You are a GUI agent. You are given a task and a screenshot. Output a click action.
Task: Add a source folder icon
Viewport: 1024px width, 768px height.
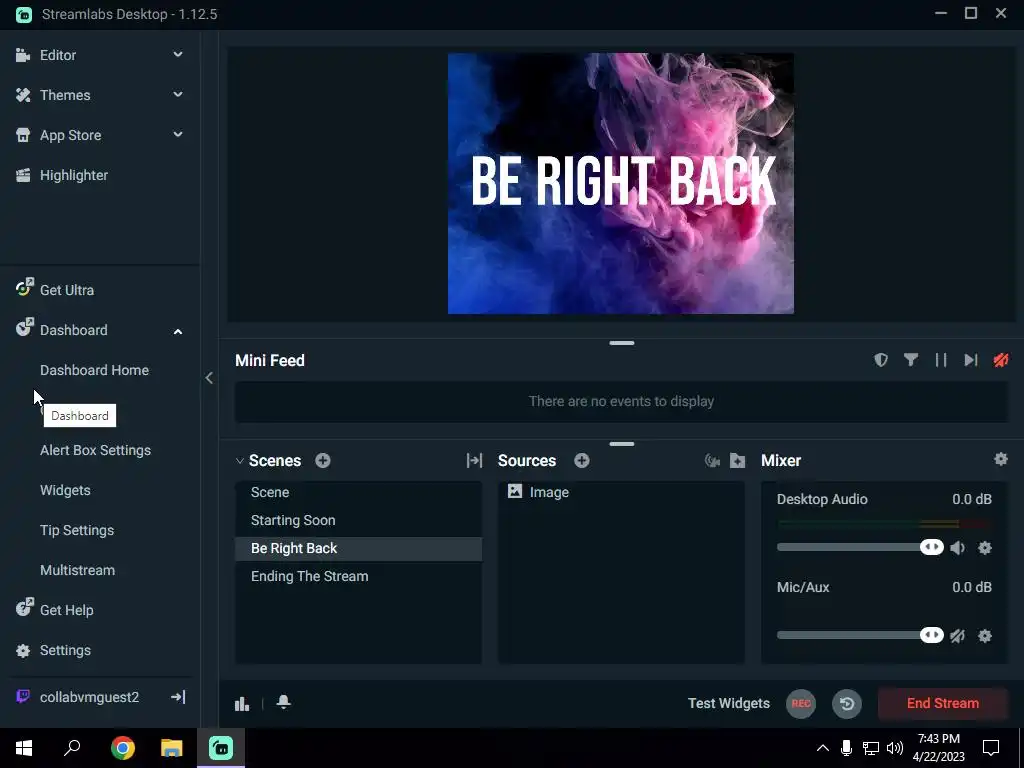737,461
